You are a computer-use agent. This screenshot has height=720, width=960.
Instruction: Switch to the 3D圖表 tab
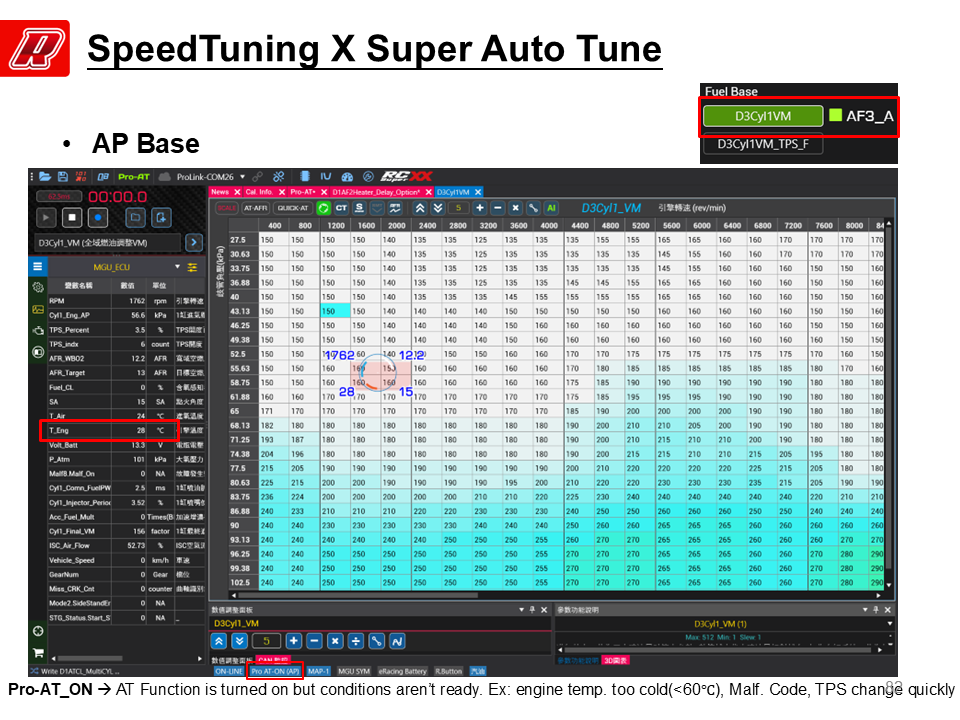(x=615, y=660)
